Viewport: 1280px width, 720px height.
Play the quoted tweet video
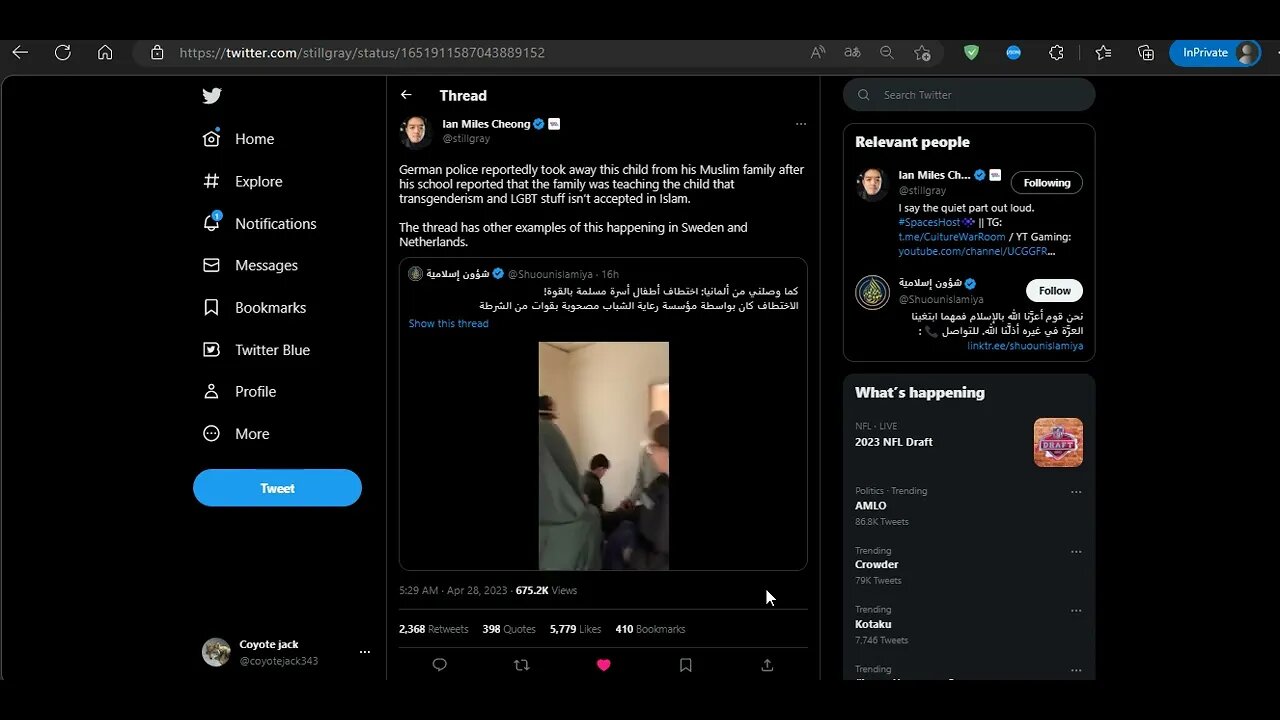tap(604, 456)
